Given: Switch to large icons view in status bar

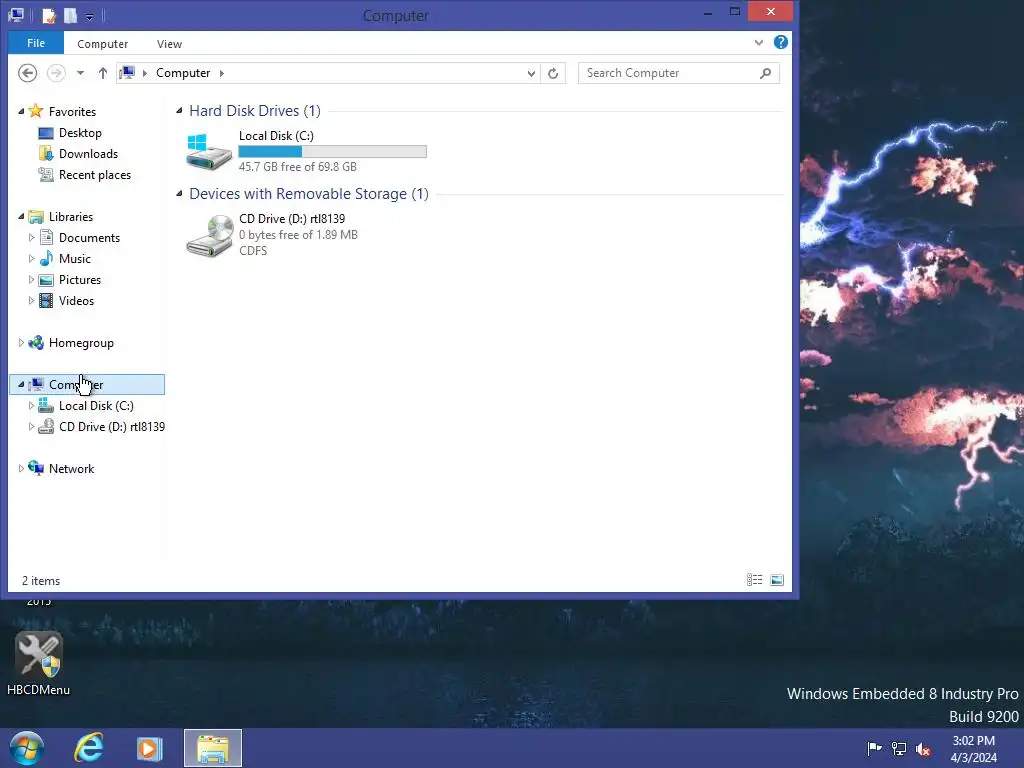Looking at the screenshot, I should 777,580.
